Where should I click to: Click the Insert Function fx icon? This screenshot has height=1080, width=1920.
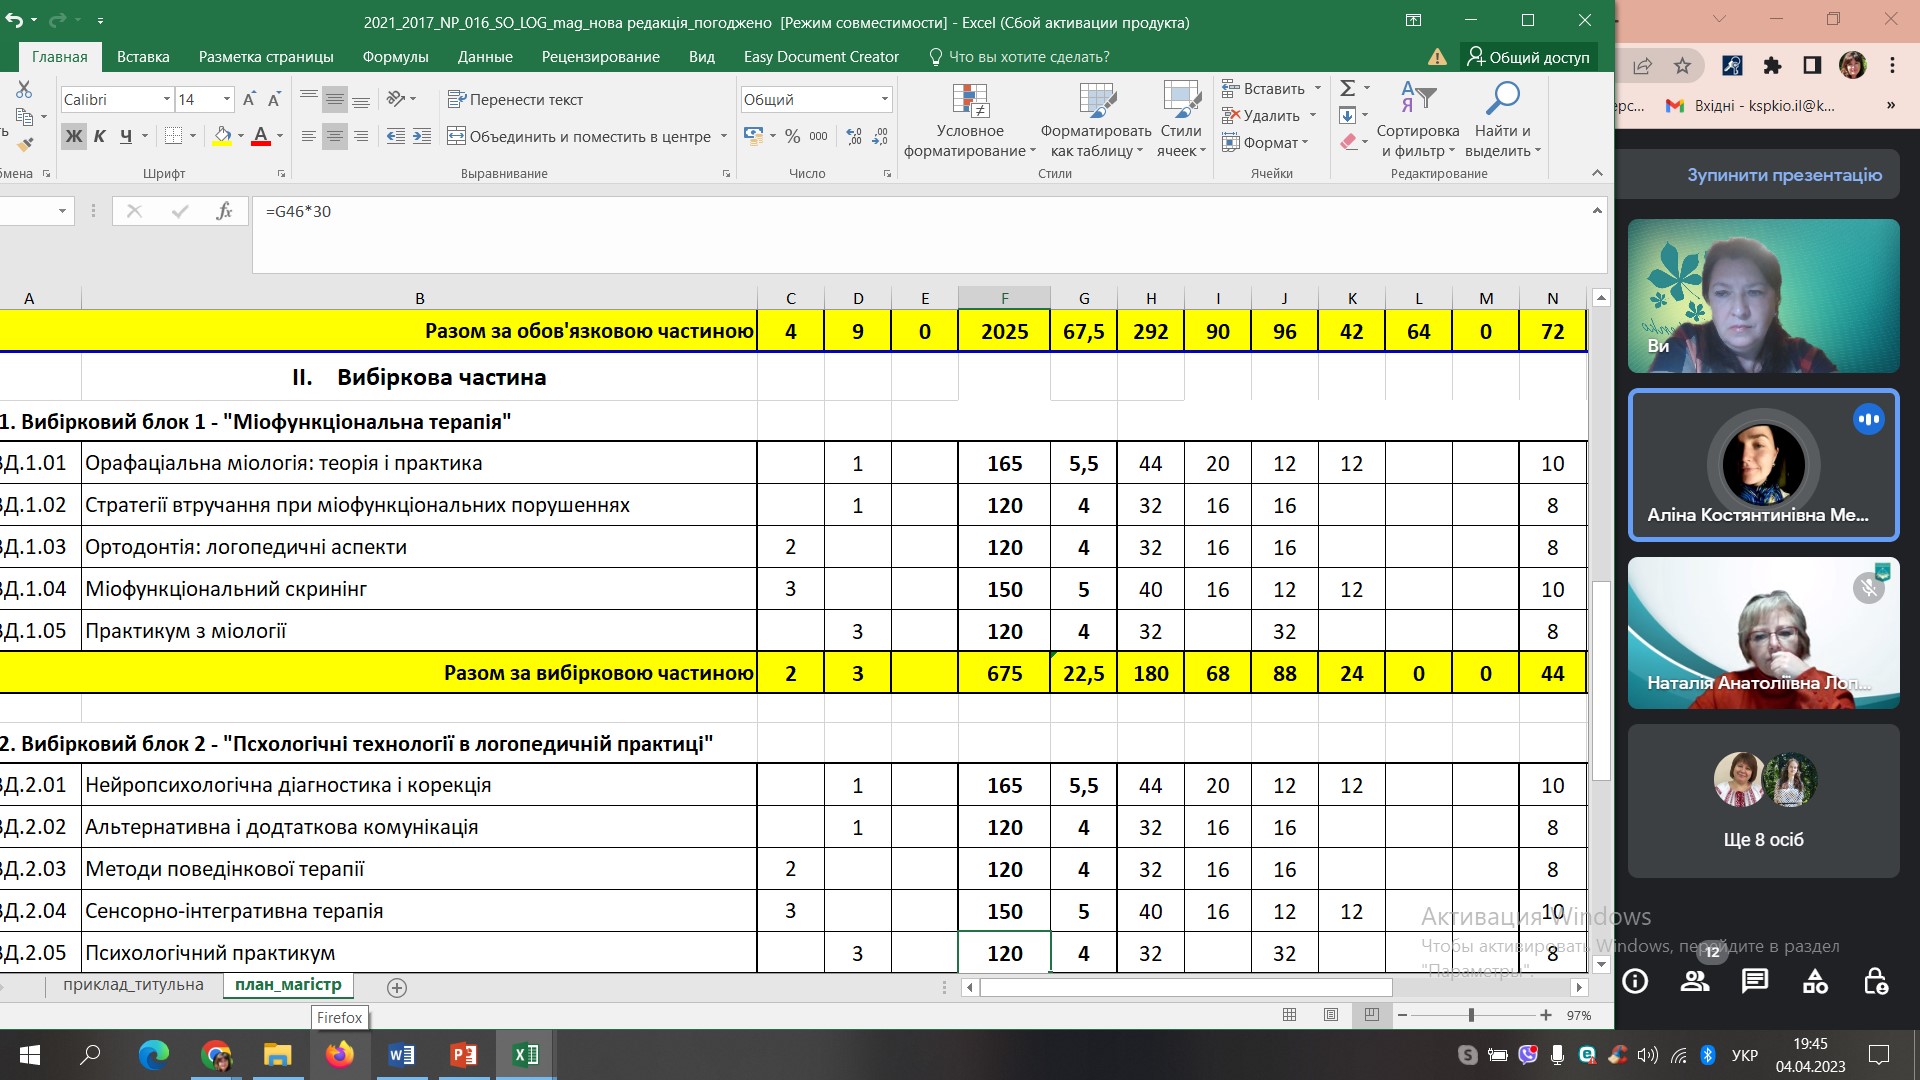224,211
